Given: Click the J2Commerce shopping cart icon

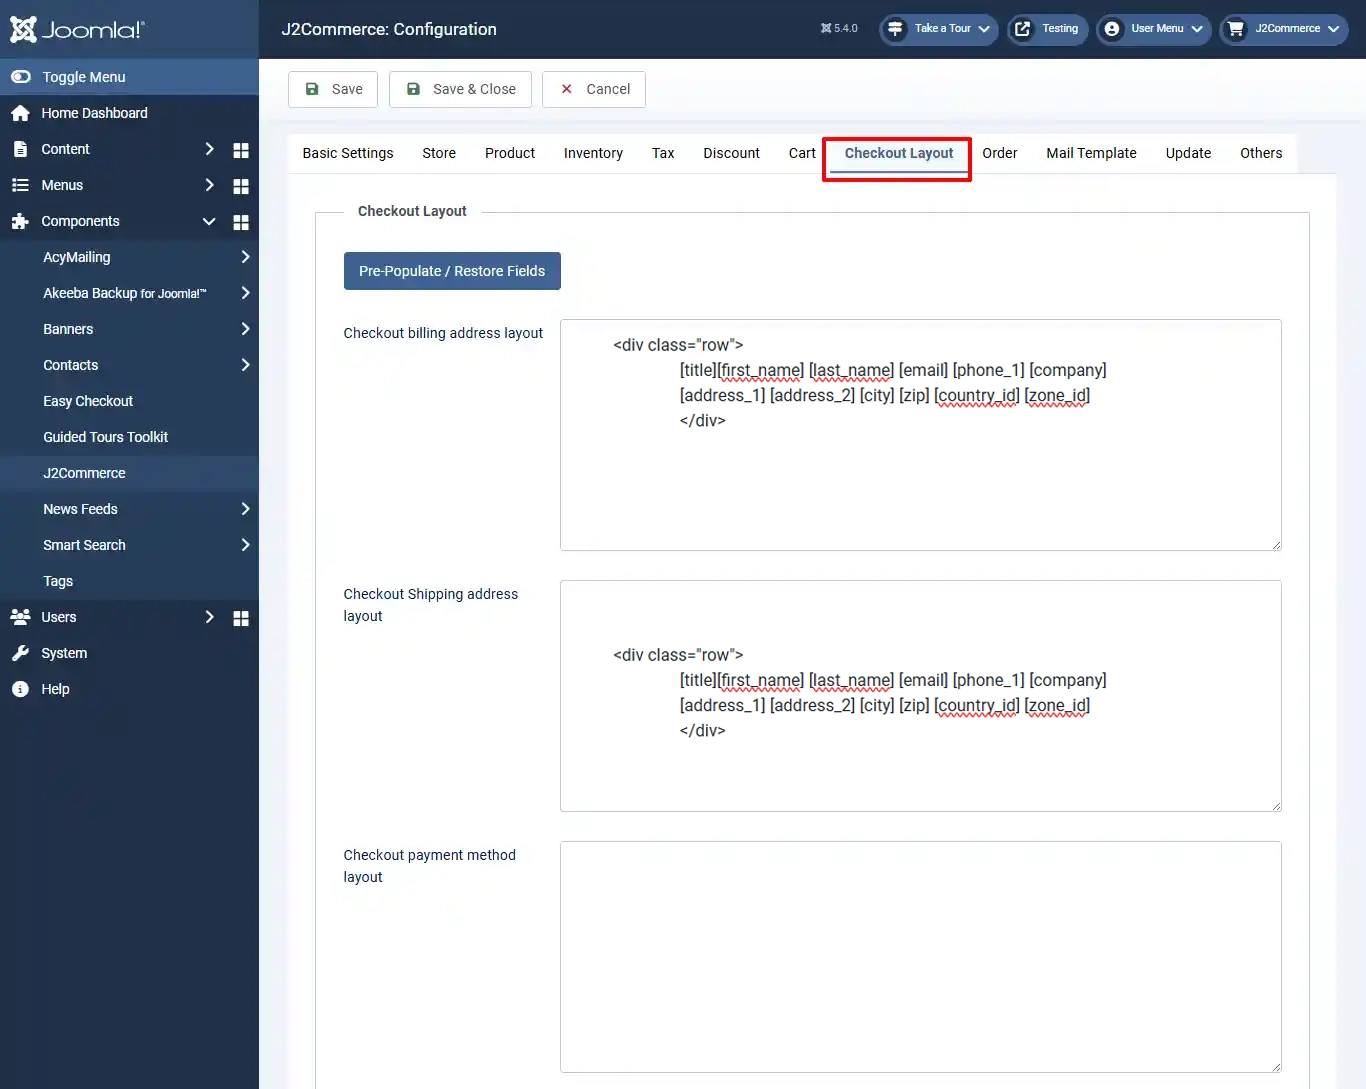Looking at the screenshot, I should pyautogui.click(x=1236, y=29).
